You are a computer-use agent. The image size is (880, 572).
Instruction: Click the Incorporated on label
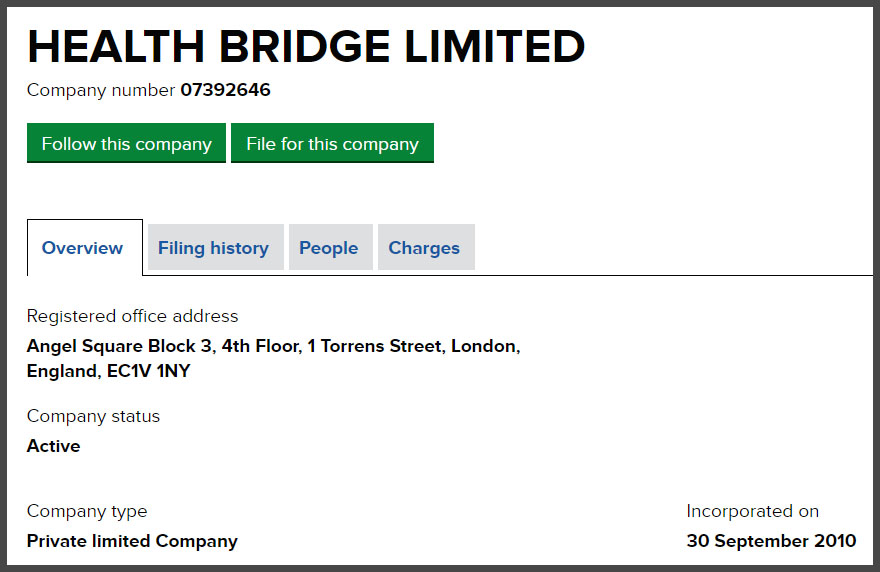point(752,511)
